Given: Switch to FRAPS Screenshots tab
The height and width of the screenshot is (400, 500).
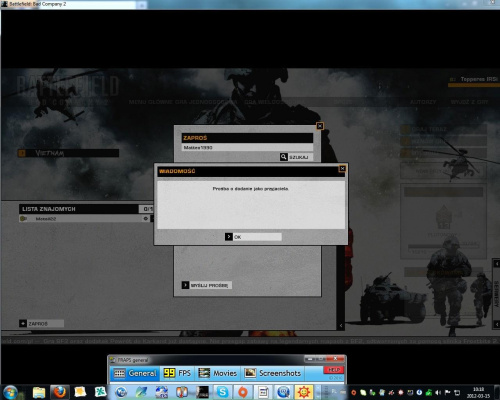Looking at the screenshot, I should click(273, 373).
